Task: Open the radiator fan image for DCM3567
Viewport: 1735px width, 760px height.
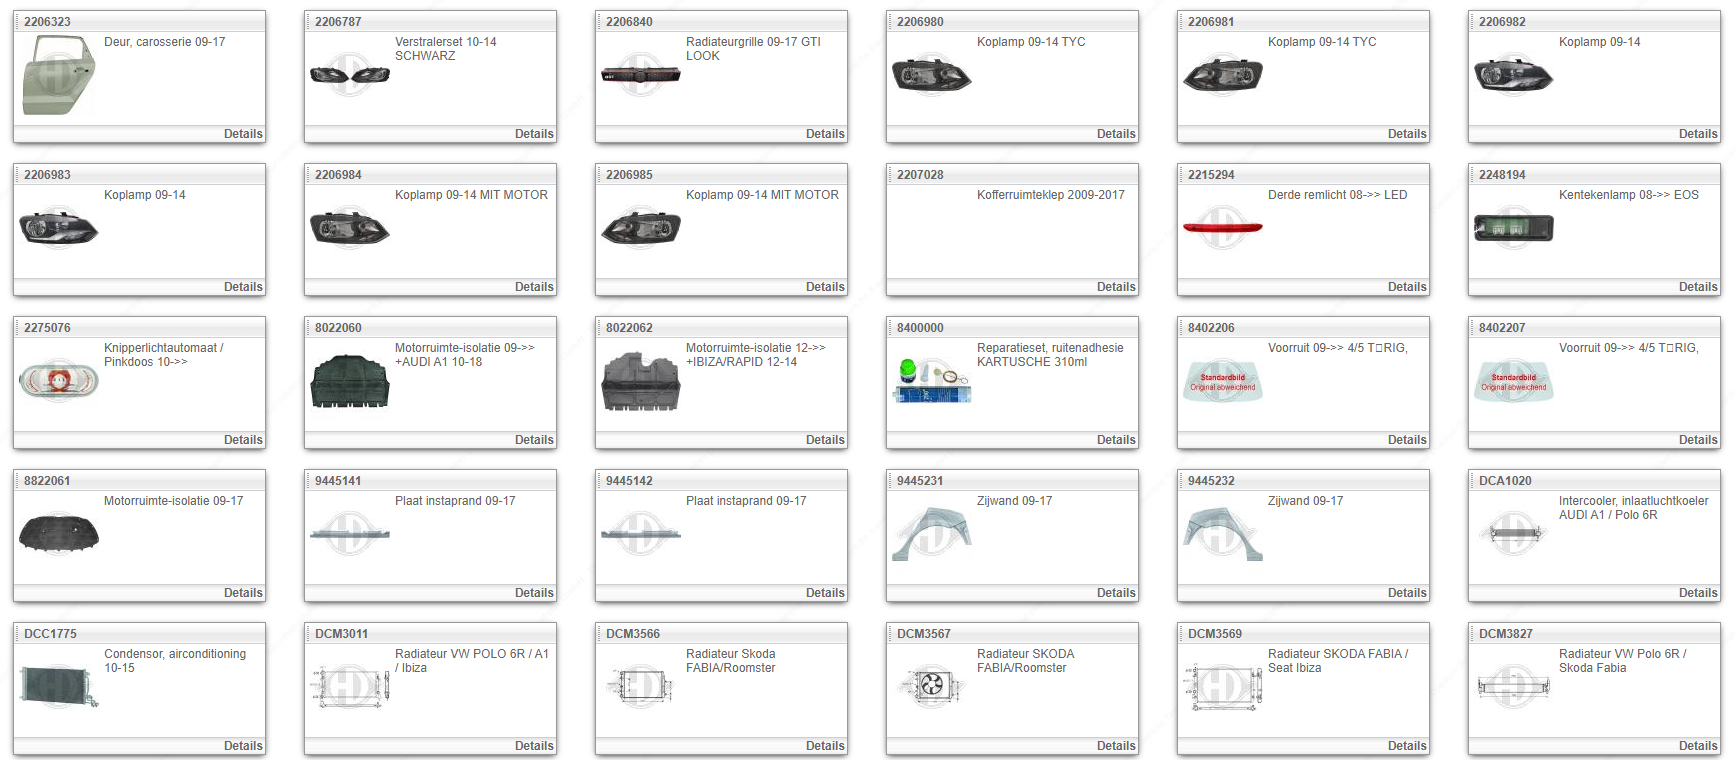Action: (x=931, y=685)
